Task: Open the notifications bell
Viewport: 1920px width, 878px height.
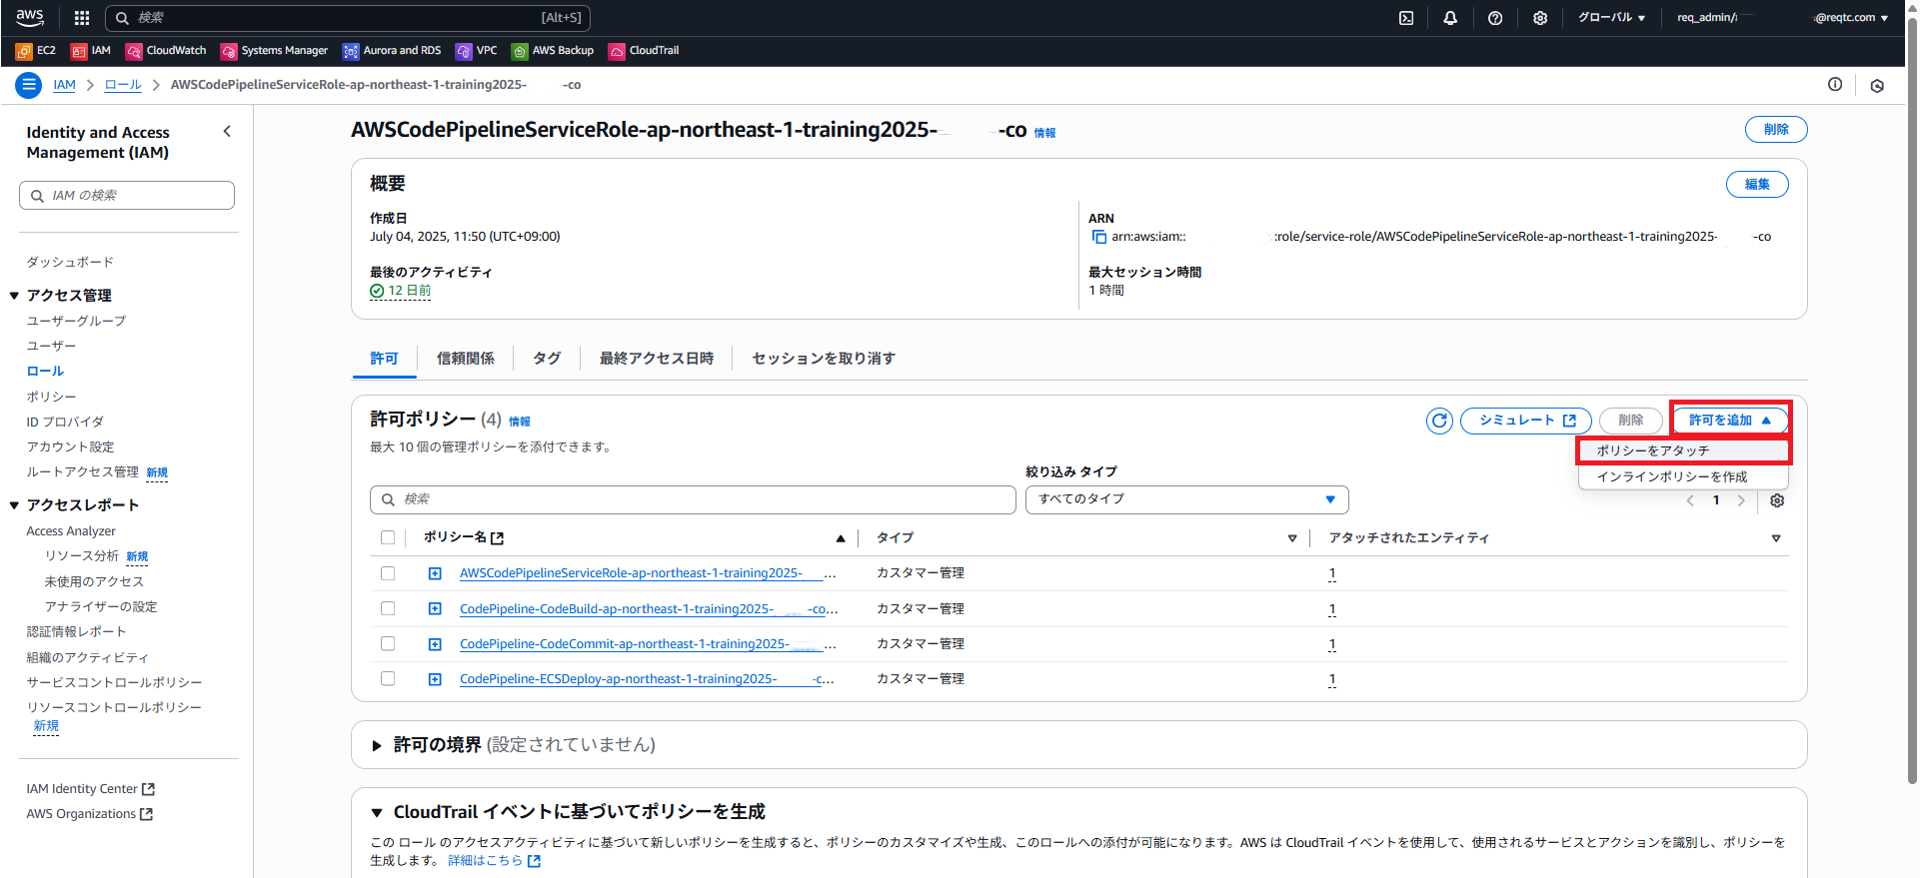Action: point(1450,18)
